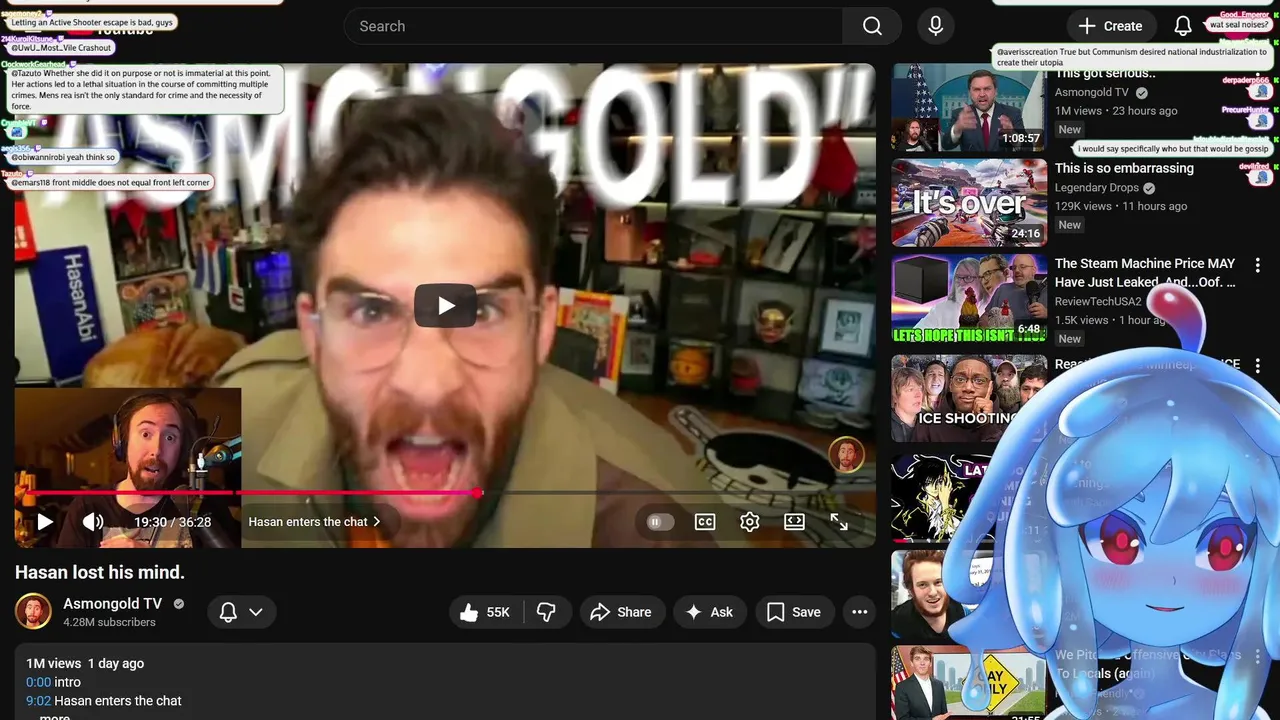Jump to 0:00 intro timestamp
The image size is (1280, 720).
[38, 682]
